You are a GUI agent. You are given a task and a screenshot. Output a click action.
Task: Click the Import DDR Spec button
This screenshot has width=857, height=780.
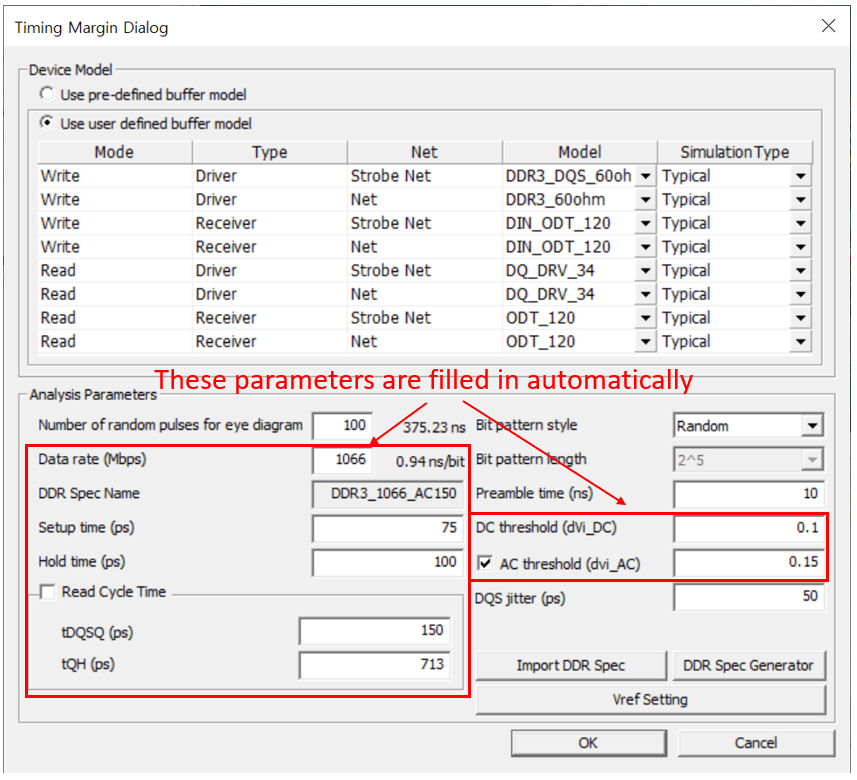pyautogui.click(x=570, y=665)
